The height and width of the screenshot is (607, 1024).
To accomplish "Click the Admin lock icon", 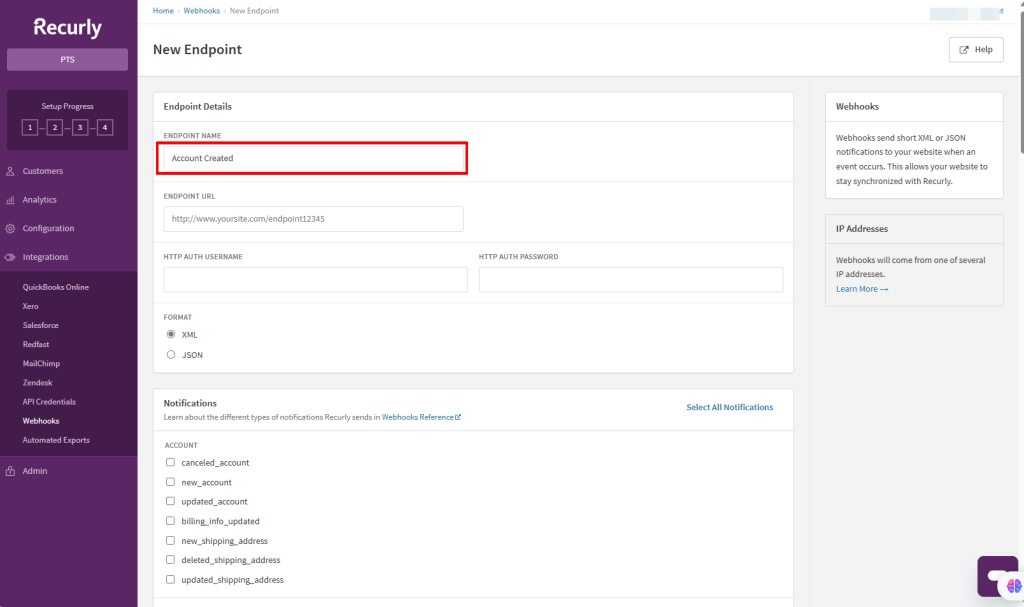I will [x=10, y=471].
